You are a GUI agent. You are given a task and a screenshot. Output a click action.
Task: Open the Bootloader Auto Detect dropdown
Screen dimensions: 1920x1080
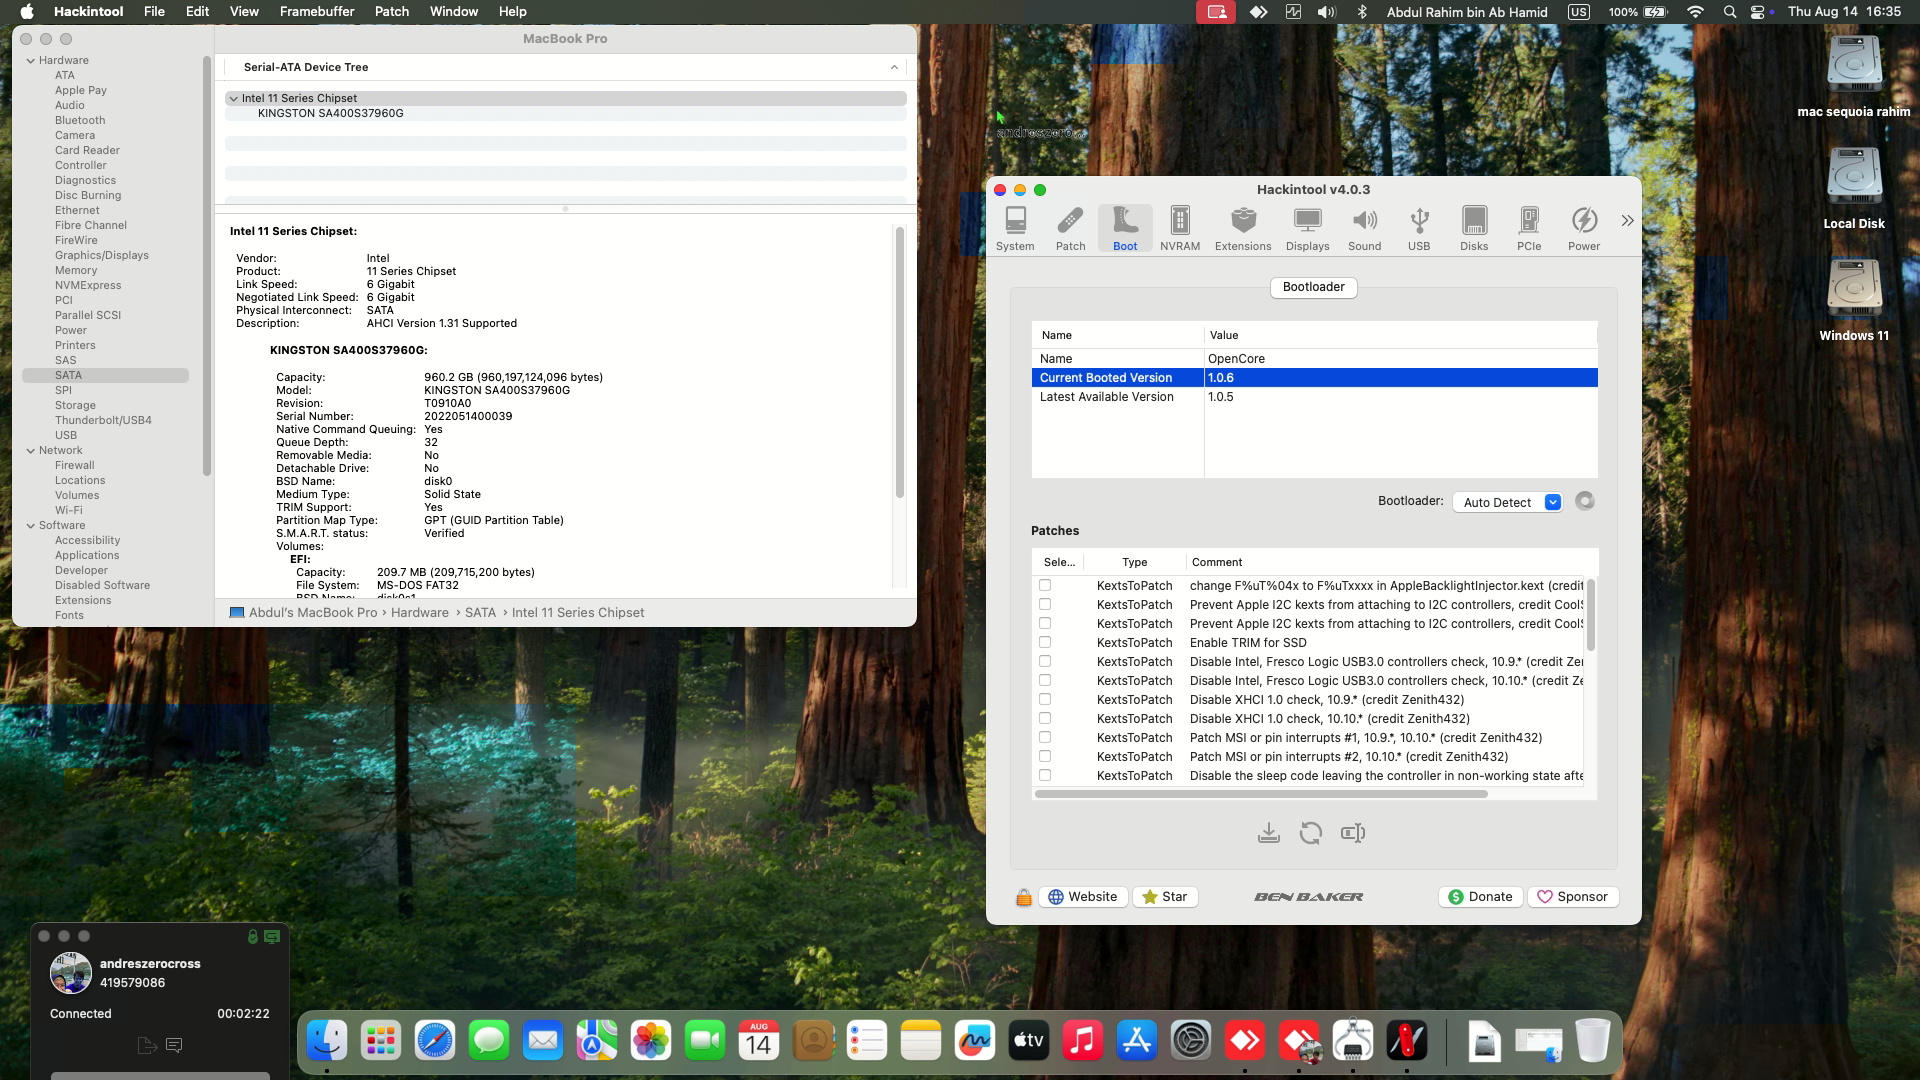tap(1507, 502)
